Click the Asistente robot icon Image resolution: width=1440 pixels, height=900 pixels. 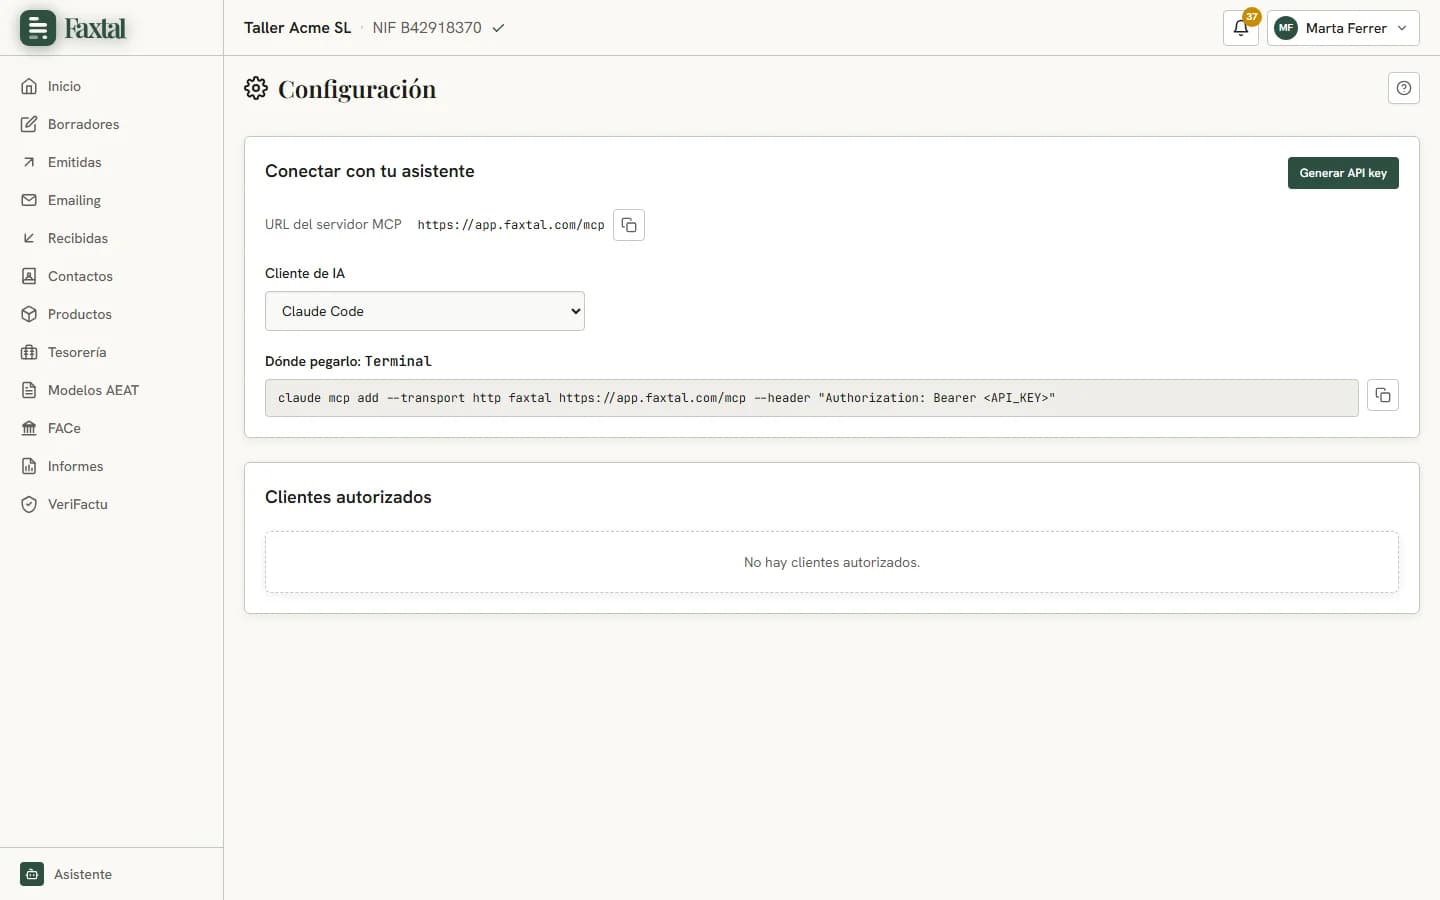click(x=32, y=874)
